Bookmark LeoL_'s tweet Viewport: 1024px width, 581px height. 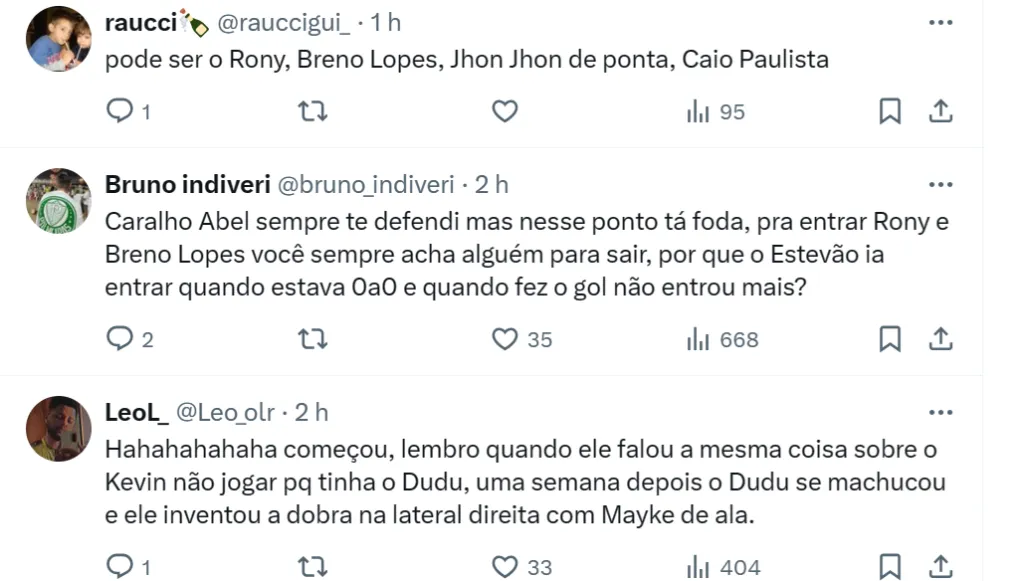pyautogui.click(x=889, y=567)
